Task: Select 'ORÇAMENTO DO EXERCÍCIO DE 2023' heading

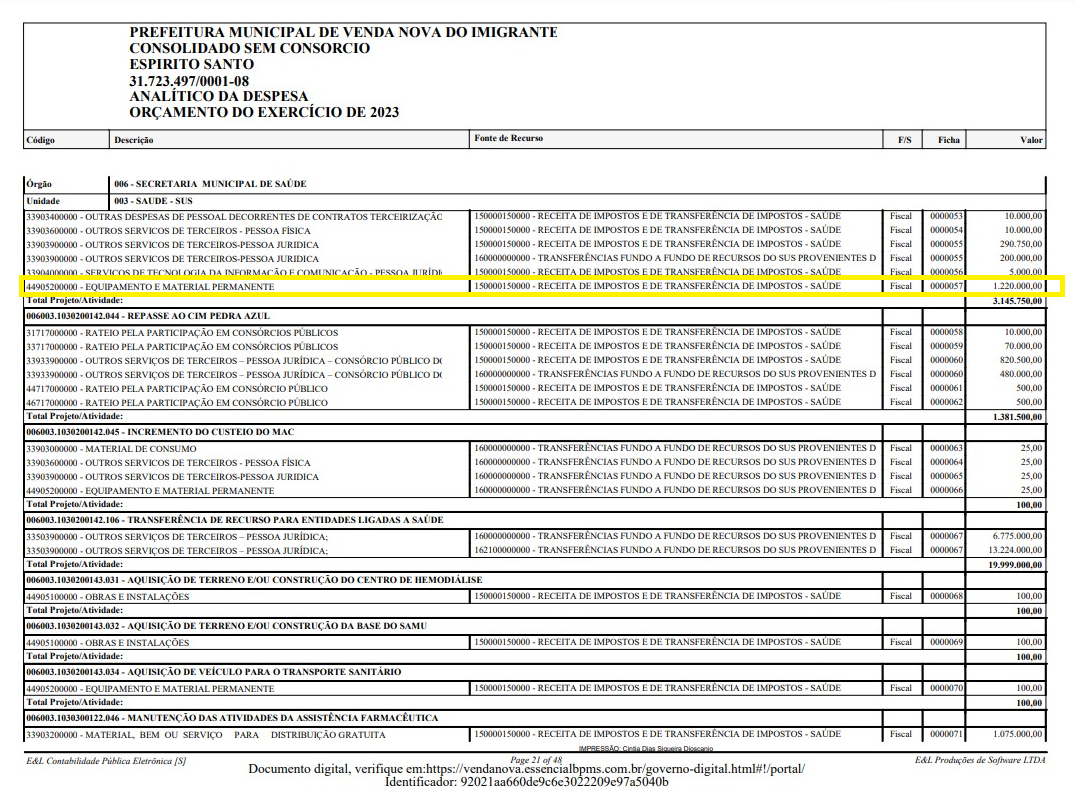Action: (x=264, y=112)
